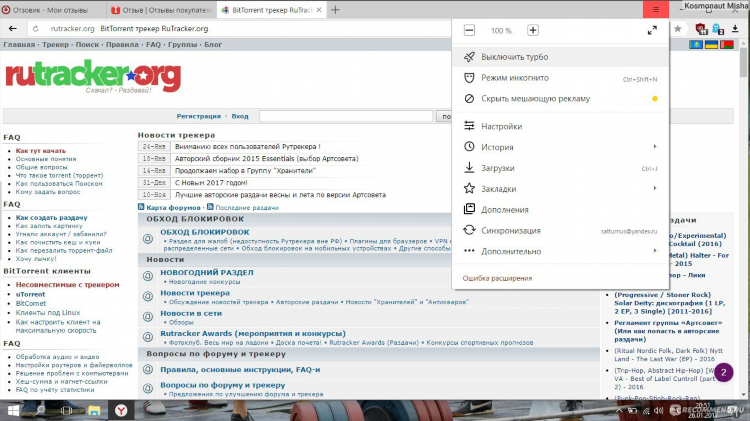Zoom out with the minus button
This screenshot has width=750, height=421.
point(469,31)
